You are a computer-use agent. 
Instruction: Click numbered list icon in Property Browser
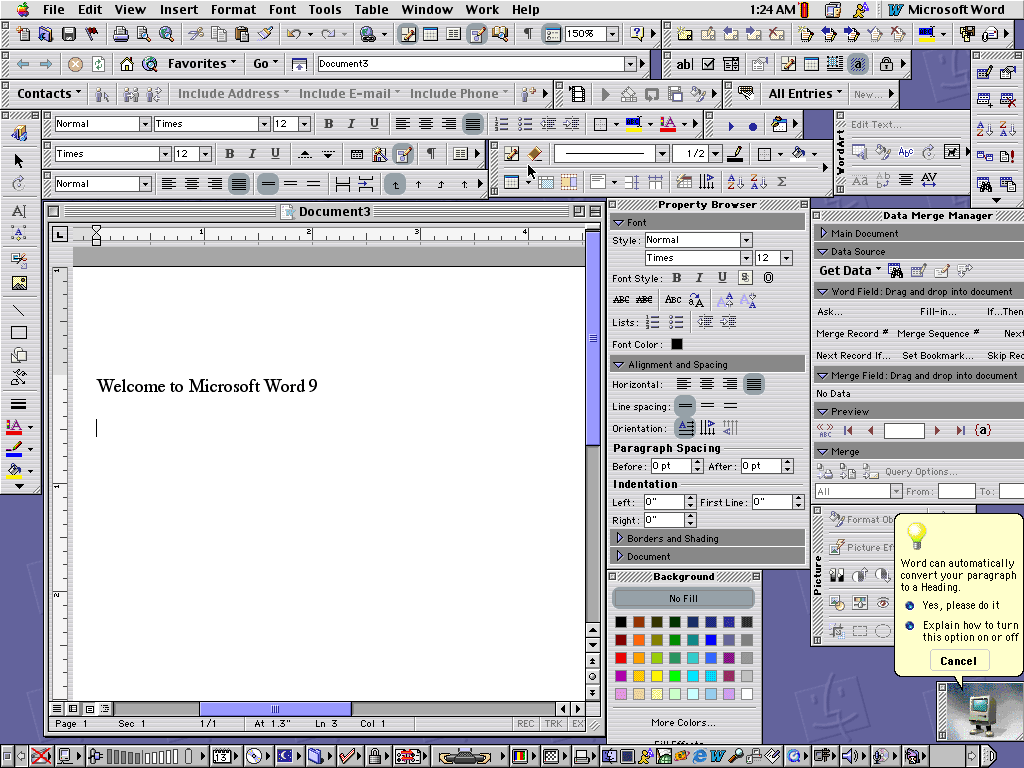coord(653,322)
